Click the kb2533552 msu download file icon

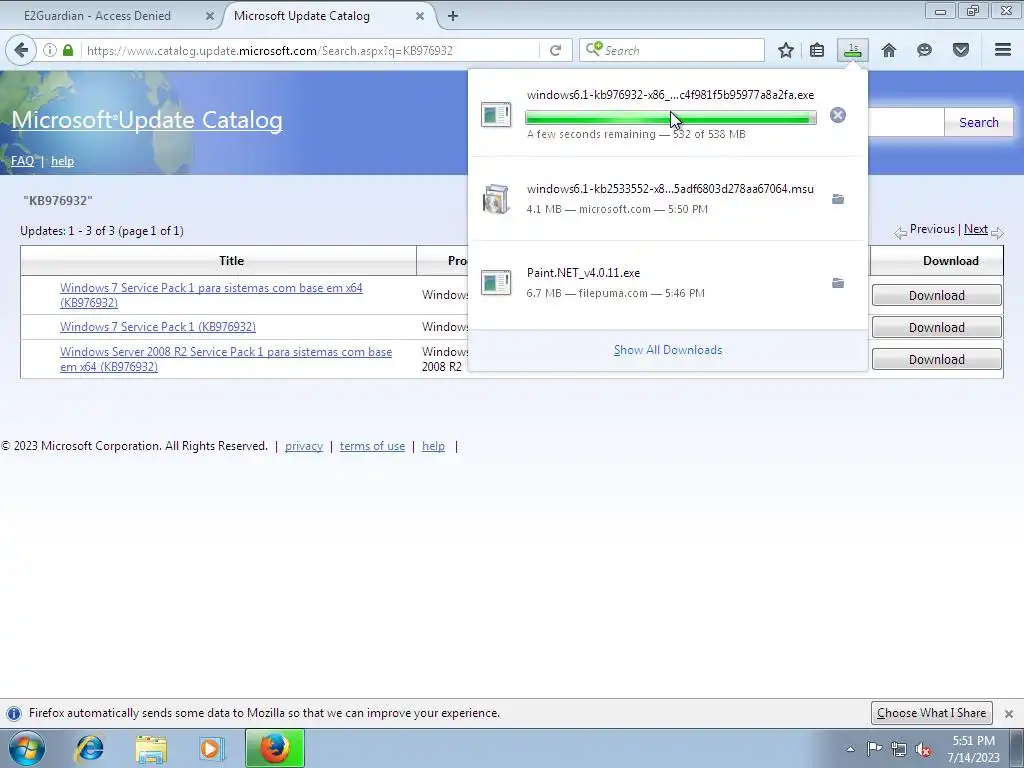pos(496,199)
